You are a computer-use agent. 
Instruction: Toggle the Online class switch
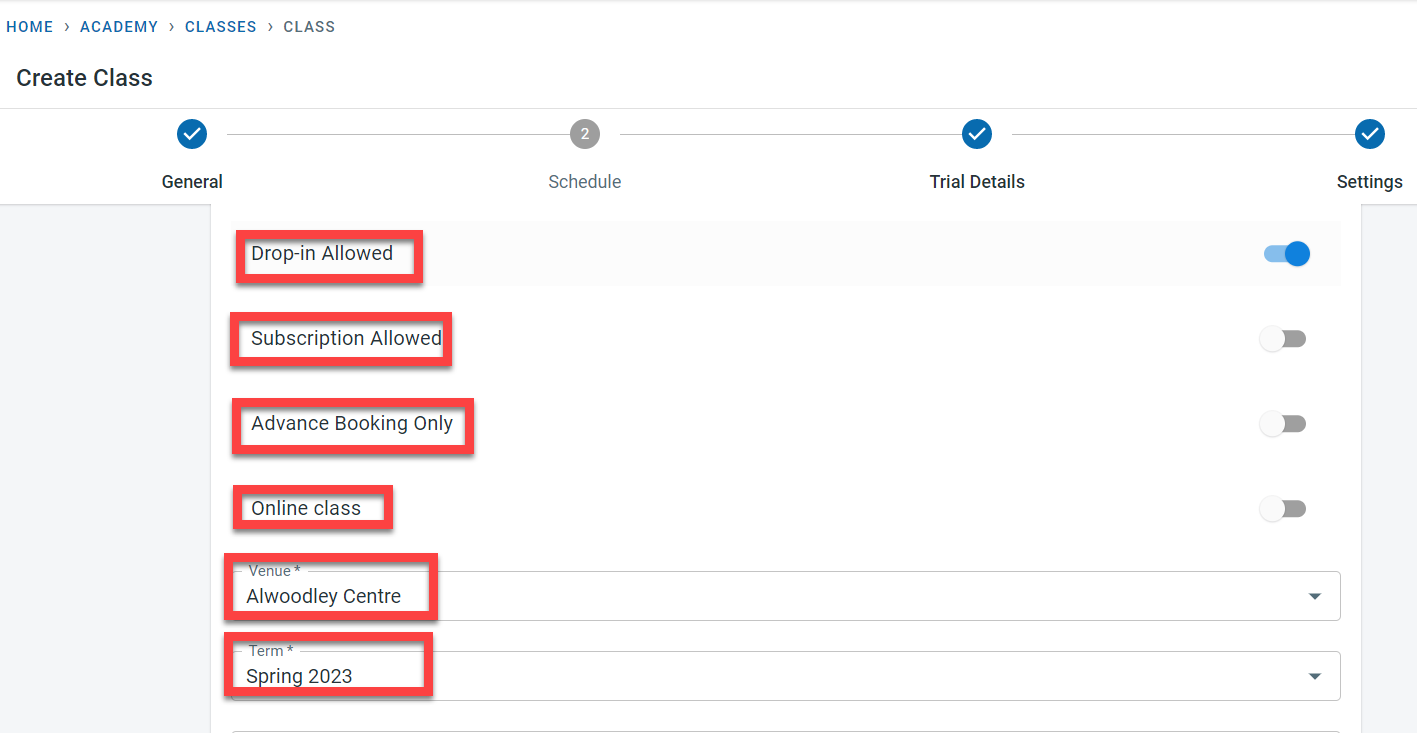coord(1283,509)
